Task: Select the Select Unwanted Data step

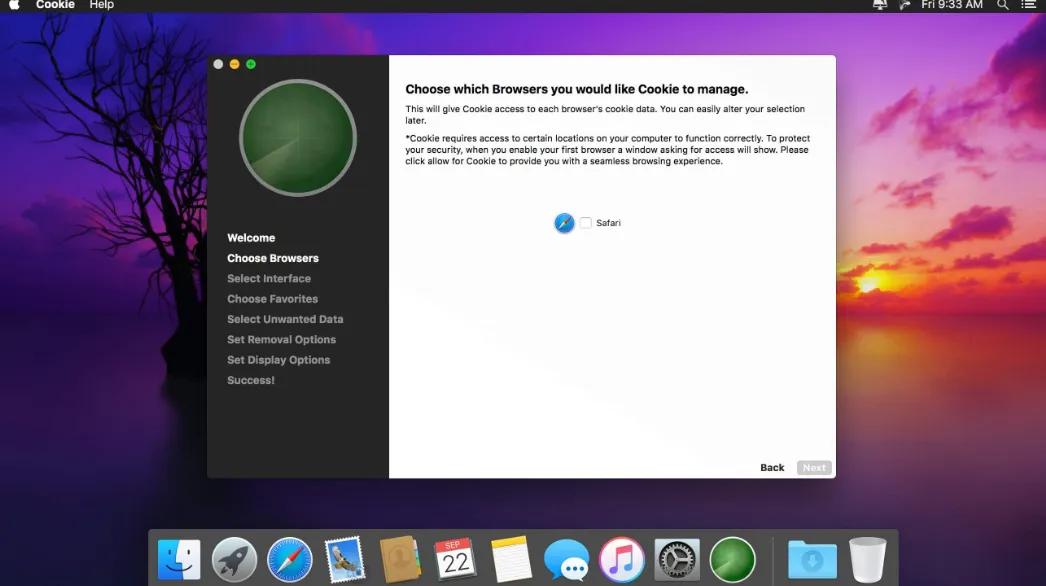Action: point(285,319)
